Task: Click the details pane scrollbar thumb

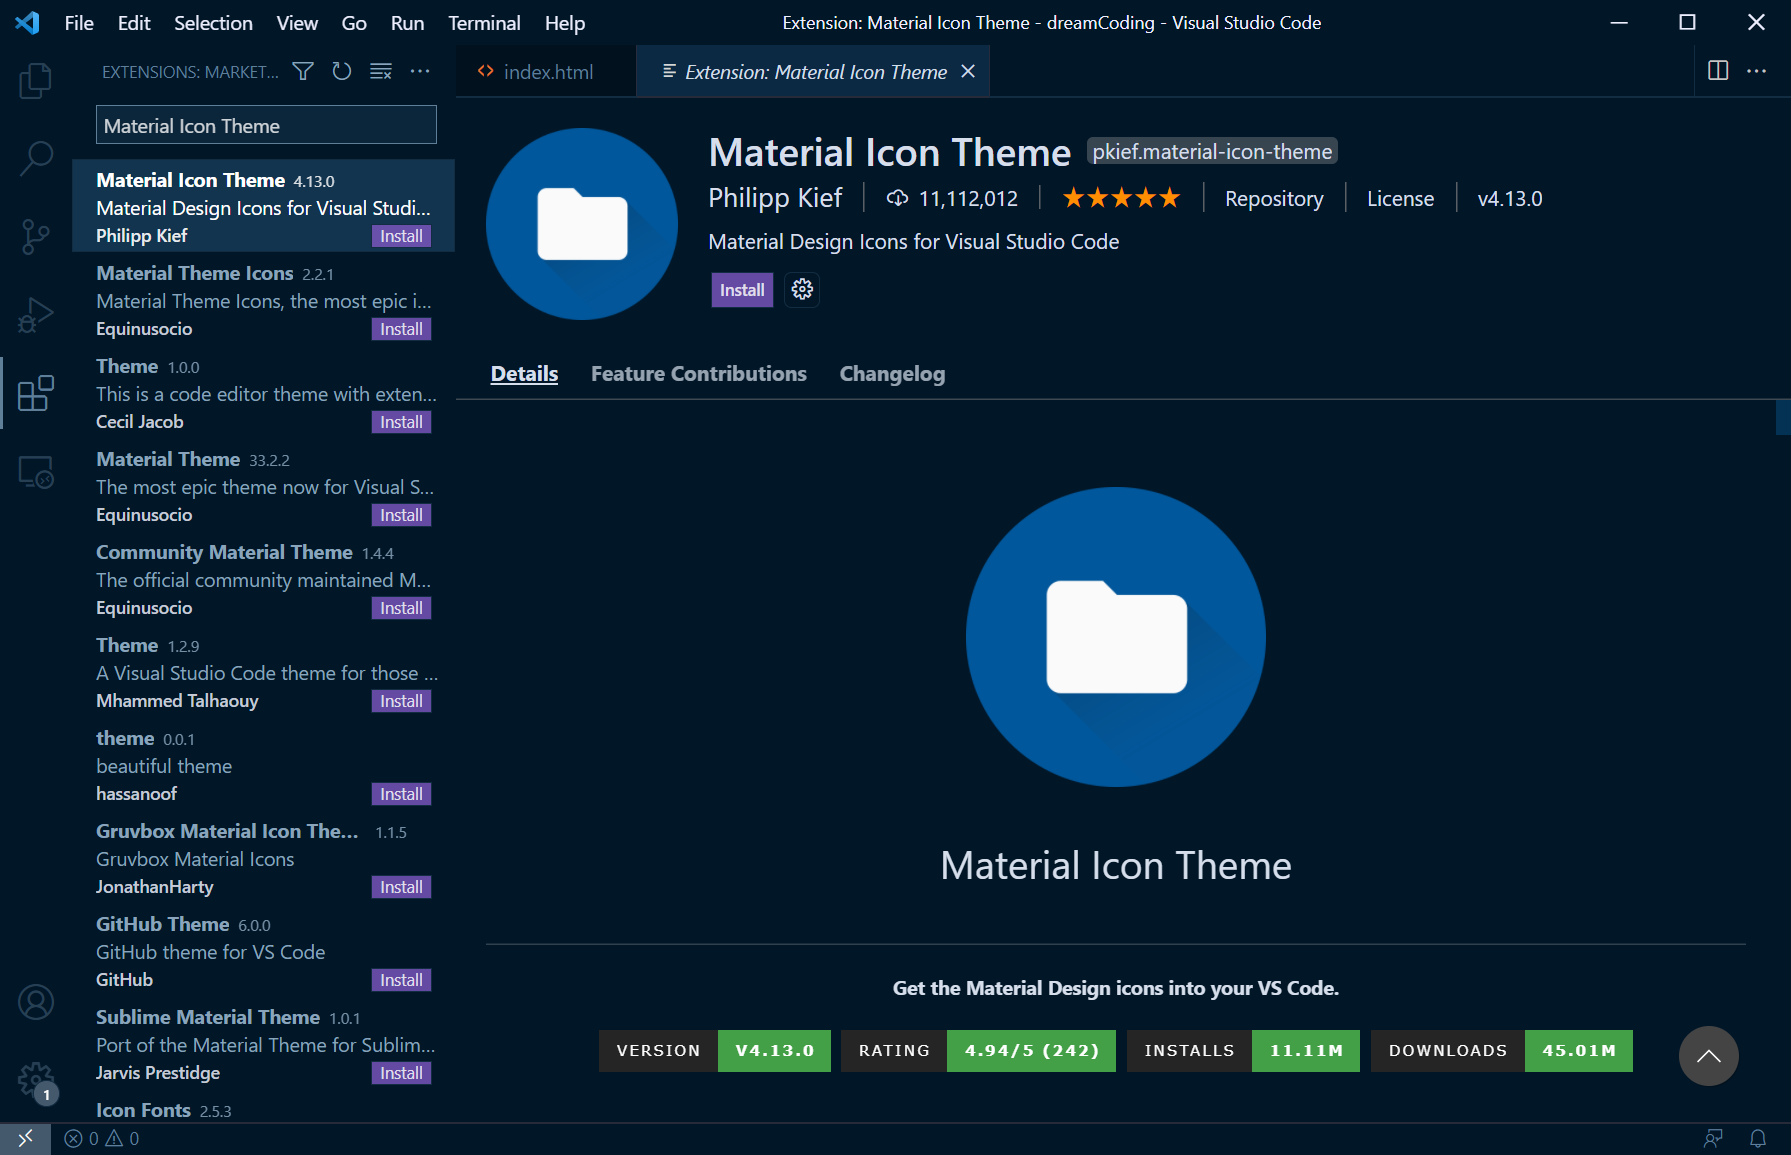Action: (x=1783, y=417)
